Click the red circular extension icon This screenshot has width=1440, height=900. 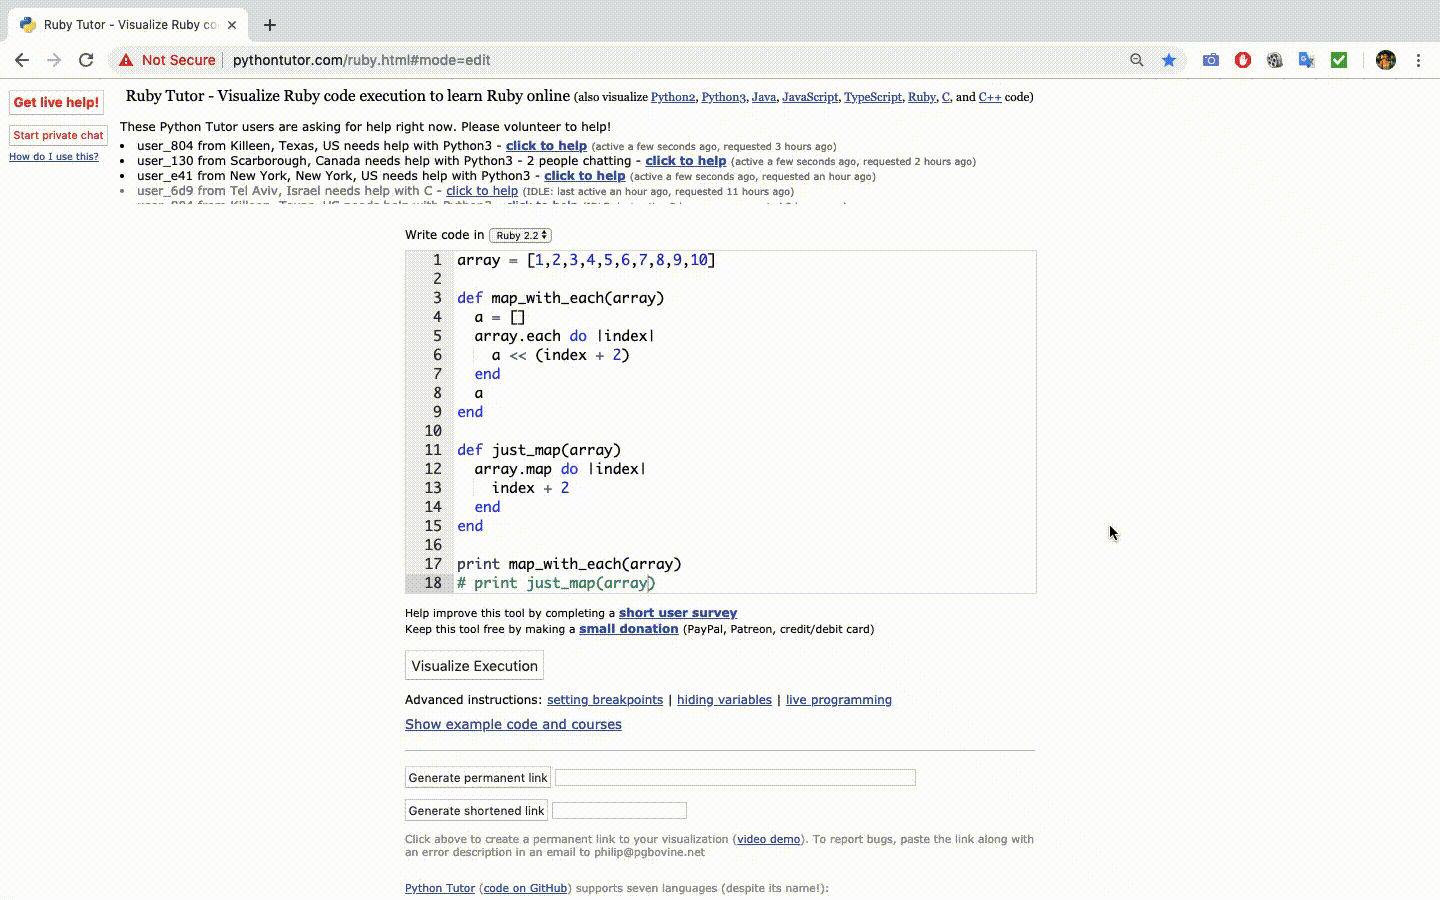coord(1243,60)
